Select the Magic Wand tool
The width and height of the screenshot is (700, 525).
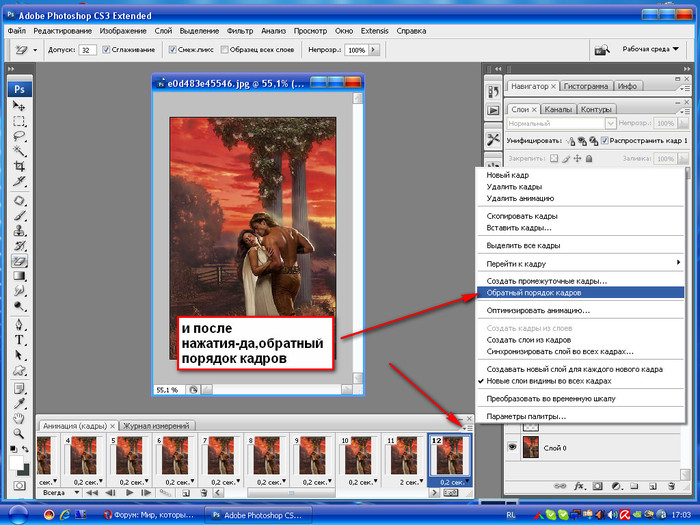click(19, 151)
